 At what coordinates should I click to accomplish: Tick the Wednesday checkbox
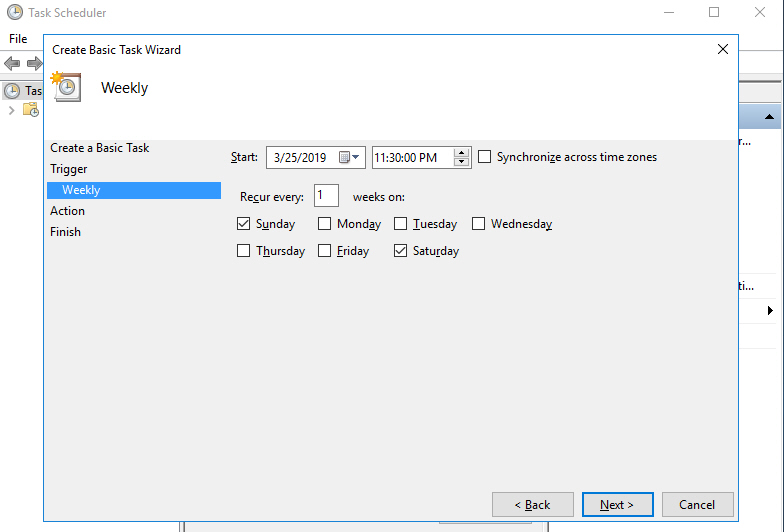tap(479, 224)
